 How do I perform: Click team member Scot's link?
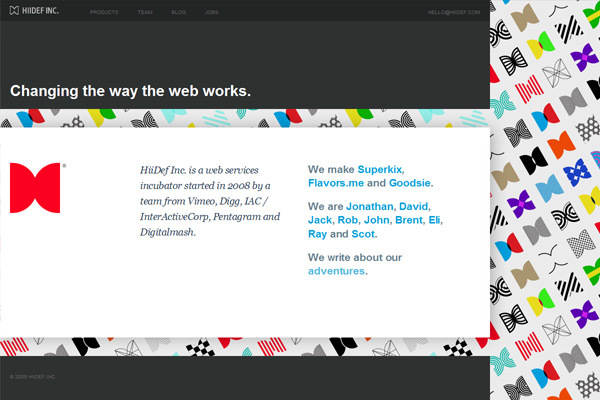(x=363, y=234)
